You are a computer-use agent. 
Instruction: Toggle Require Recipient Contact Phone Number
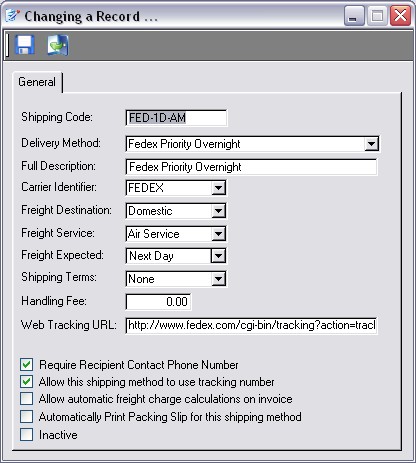27,365
